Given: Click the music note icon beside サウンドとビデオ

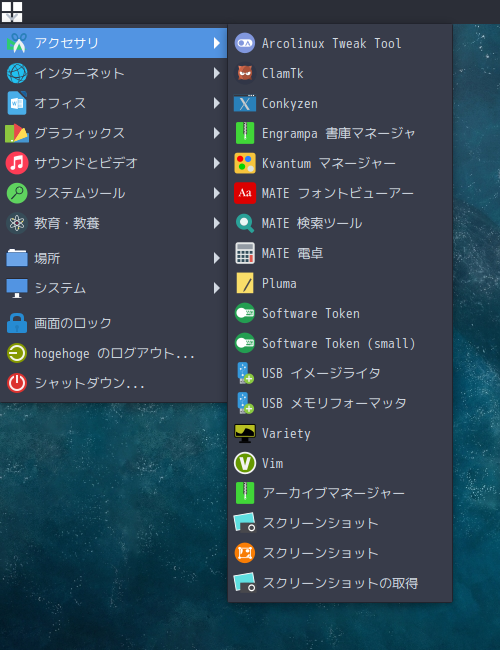Looking at the screenshot, I should pyautogui.click(x=17, y=163).
